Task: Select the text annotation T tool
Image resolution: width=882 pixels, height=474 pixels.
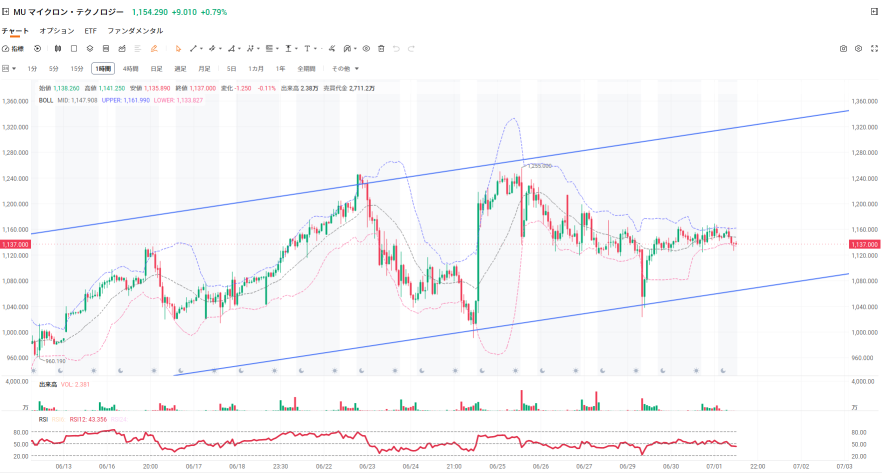Action: (x=307, y=49)
